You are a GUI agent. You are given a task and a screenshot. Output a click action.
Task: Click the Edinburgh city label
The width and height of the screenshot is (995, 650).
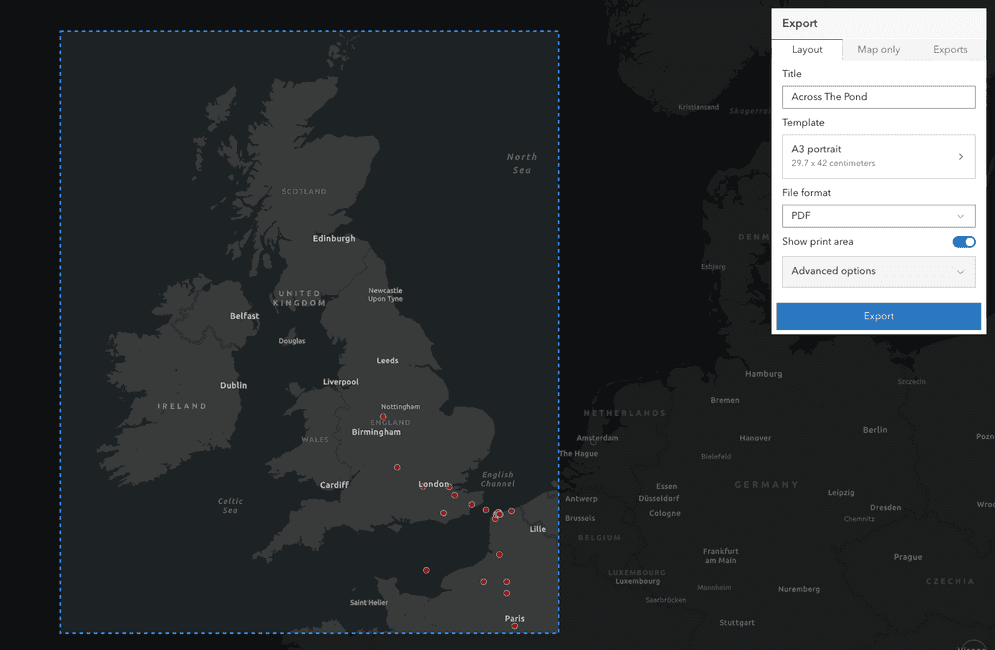coord(334,239)
